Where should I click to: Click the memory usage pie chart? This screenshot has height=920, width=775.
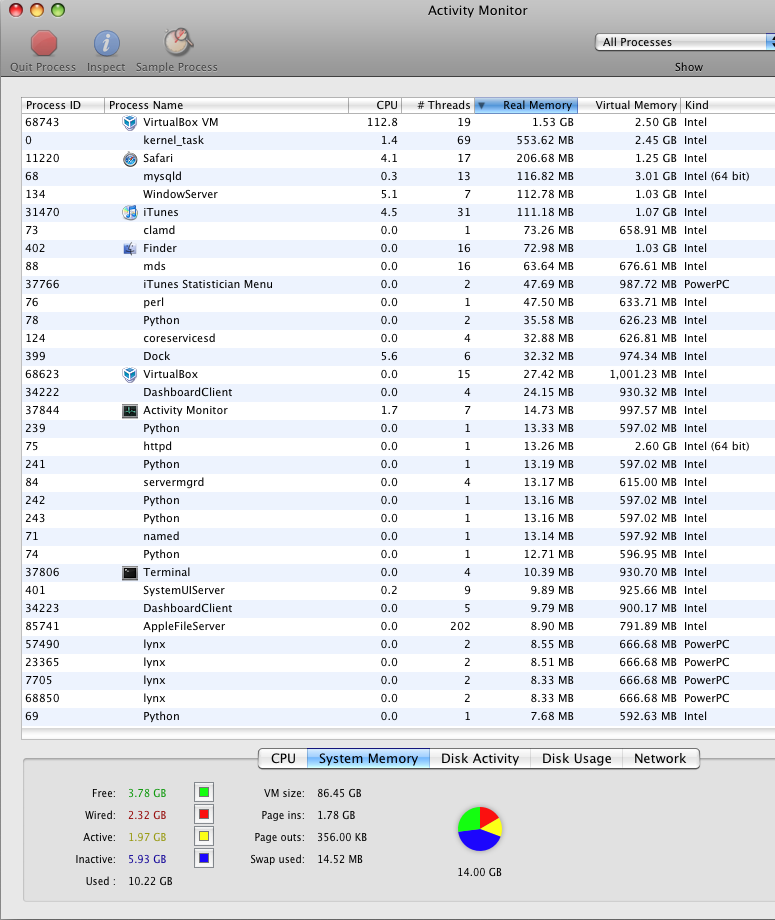point(480,828)
